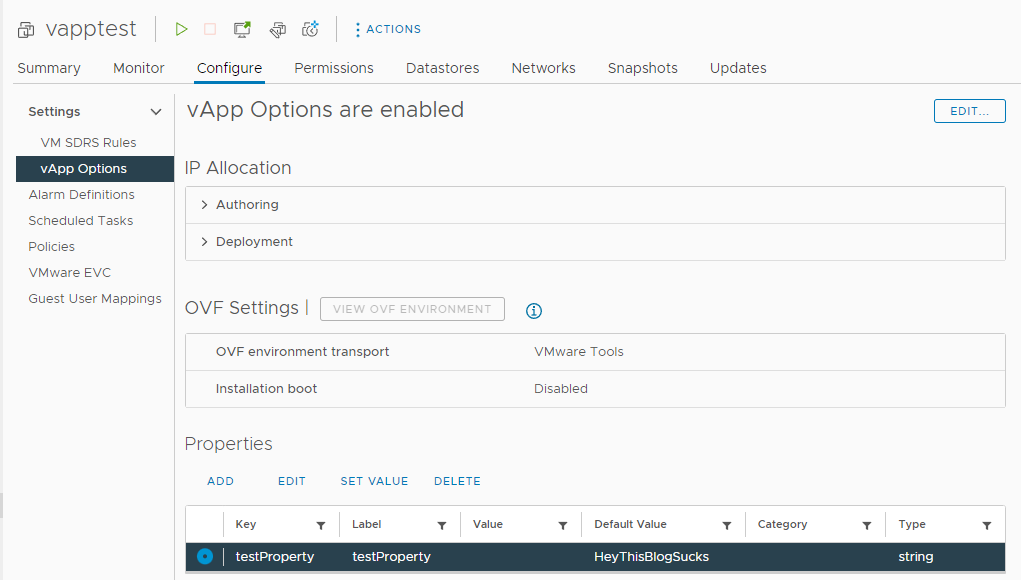Image resolution: width=1021 pixels, height=580 pixels.
Task: Collapse the Settings sidebar group
Action: coord(155,112)
